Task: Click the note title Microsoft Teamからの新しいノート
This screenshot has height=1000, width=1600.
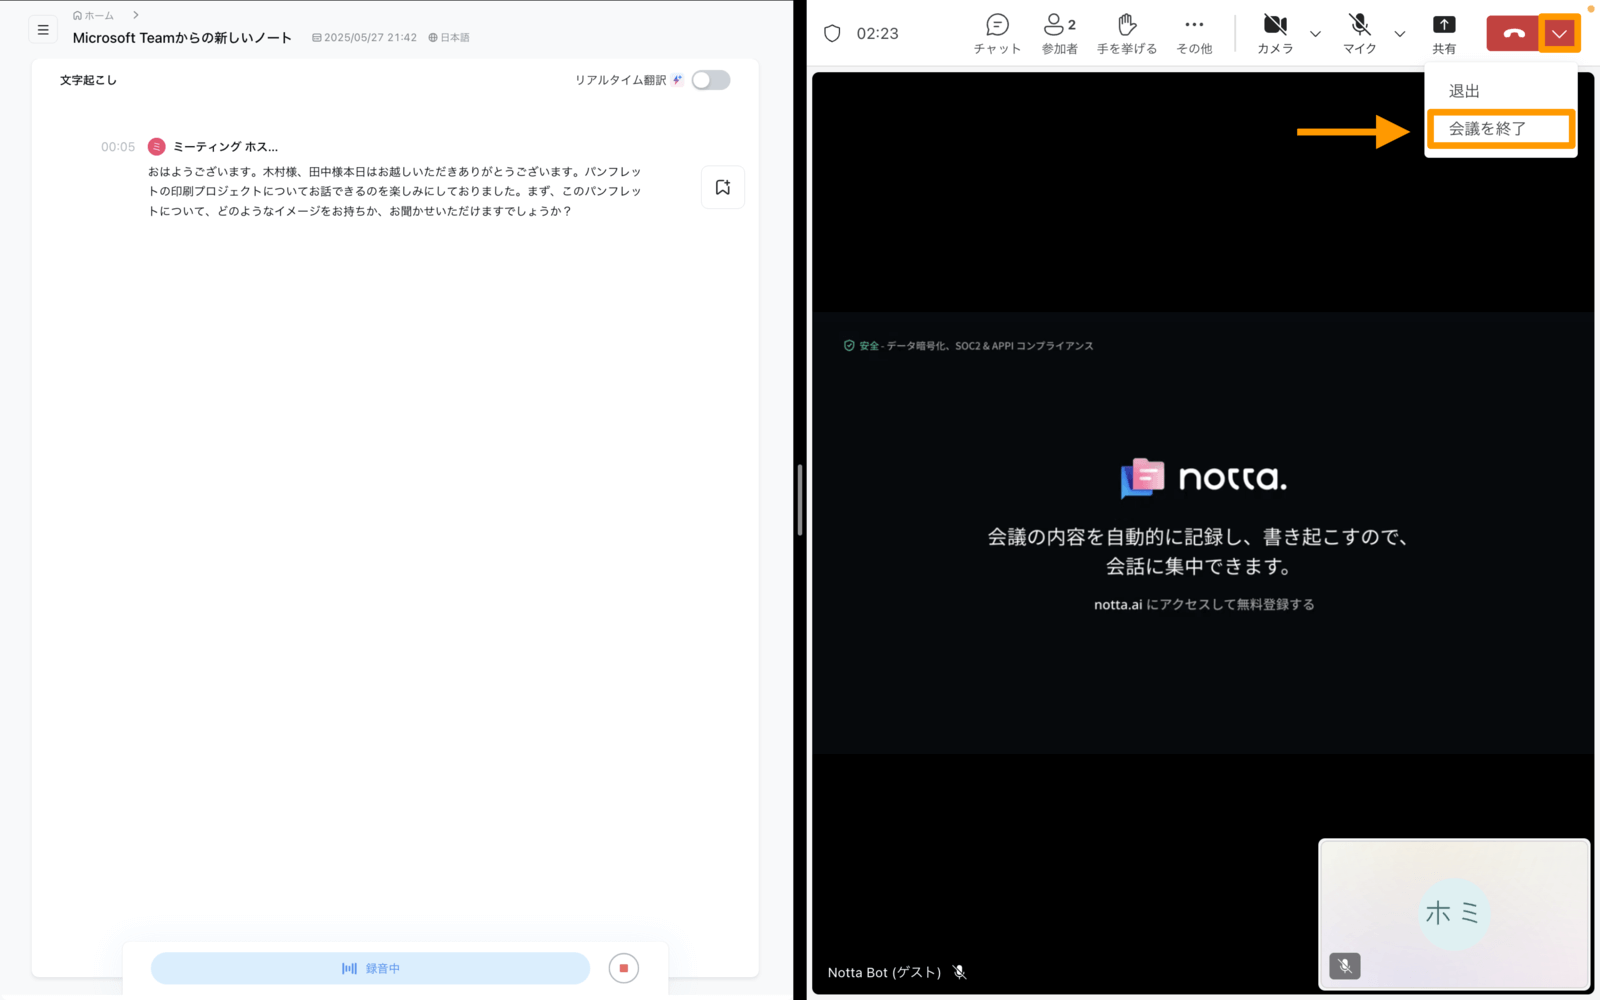Action: tap(182, 38)
